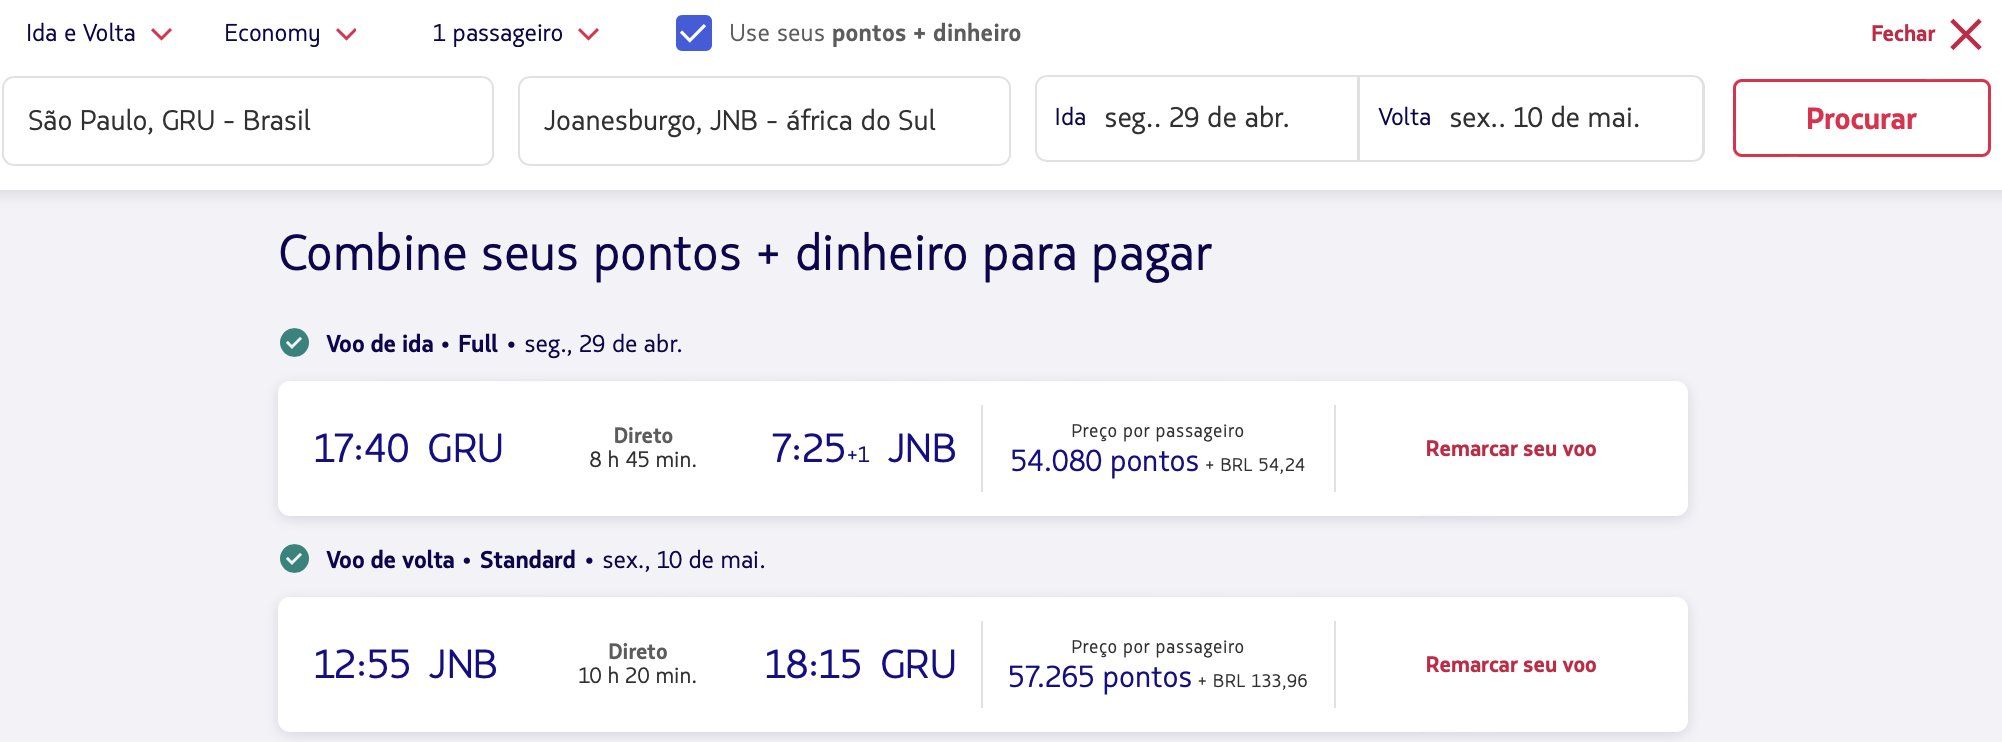
Task: Click chevron arrow next to 1 passageiro
Action: coord(589,35)
